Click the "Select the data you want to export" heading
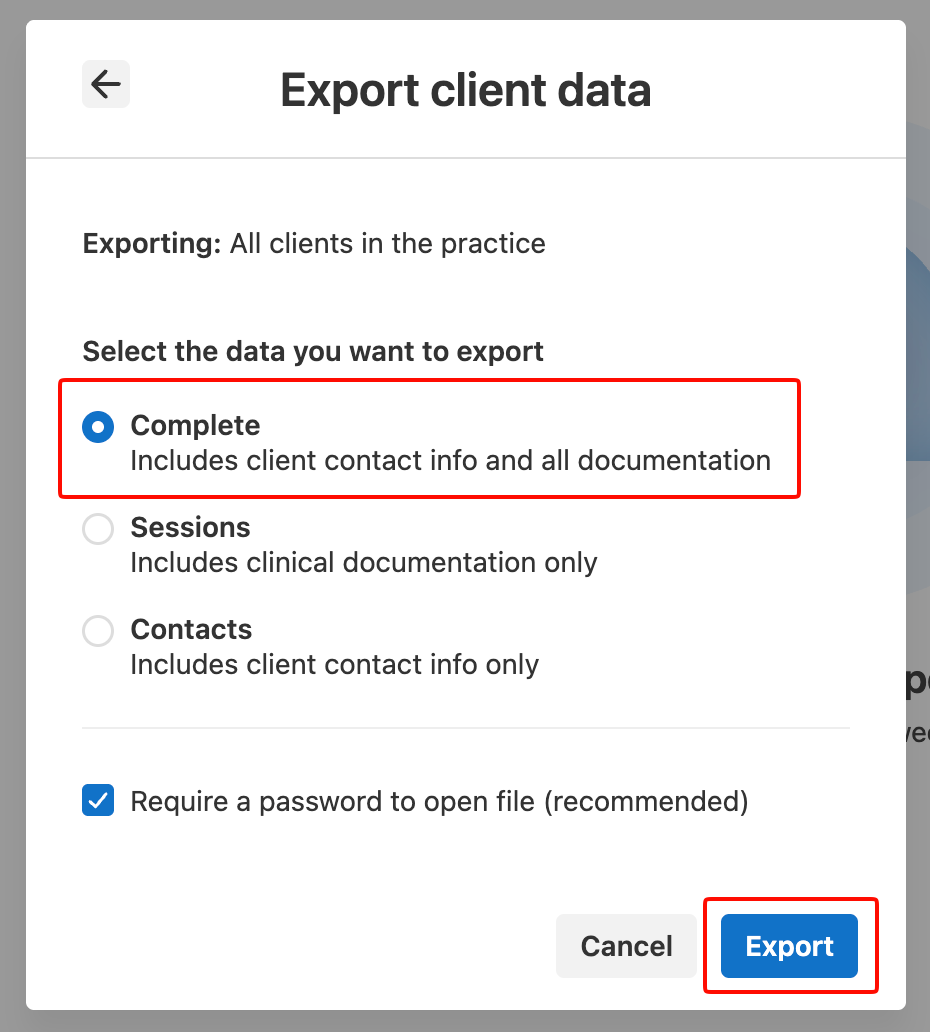This screenshot has width=930, height=1032. (313, 351)
